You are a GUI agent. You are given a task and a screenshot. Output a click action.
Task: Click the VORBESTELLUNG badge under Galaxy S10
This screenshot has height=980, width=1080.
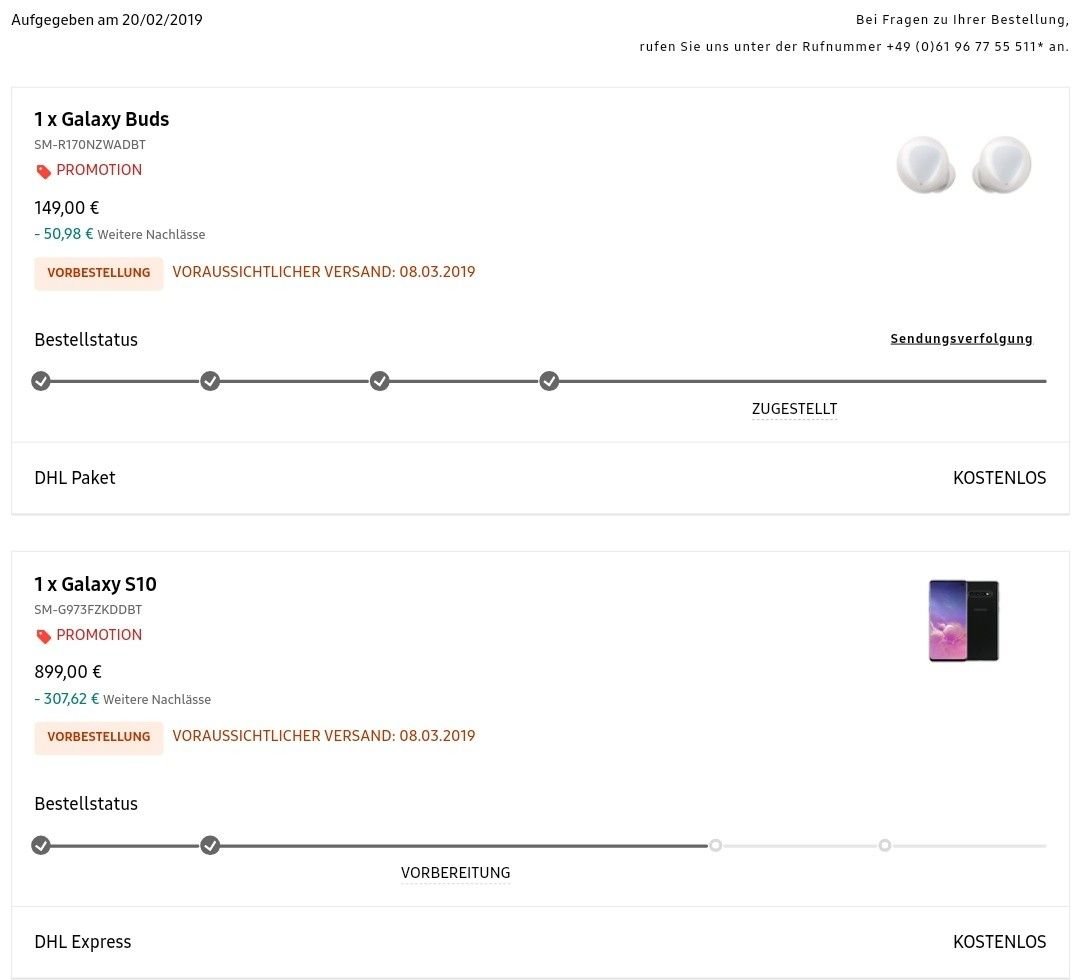point(98,737)
